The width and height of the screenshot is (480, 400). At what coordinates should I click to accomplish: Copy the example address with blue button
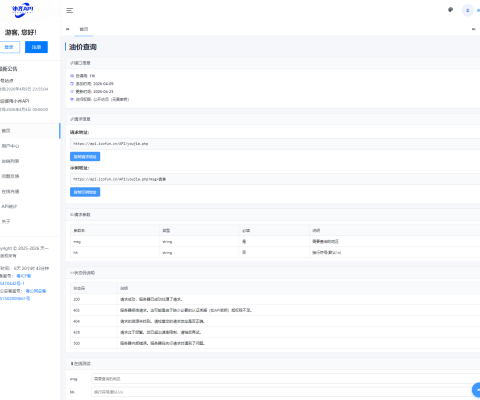click(x=85, y=192)
